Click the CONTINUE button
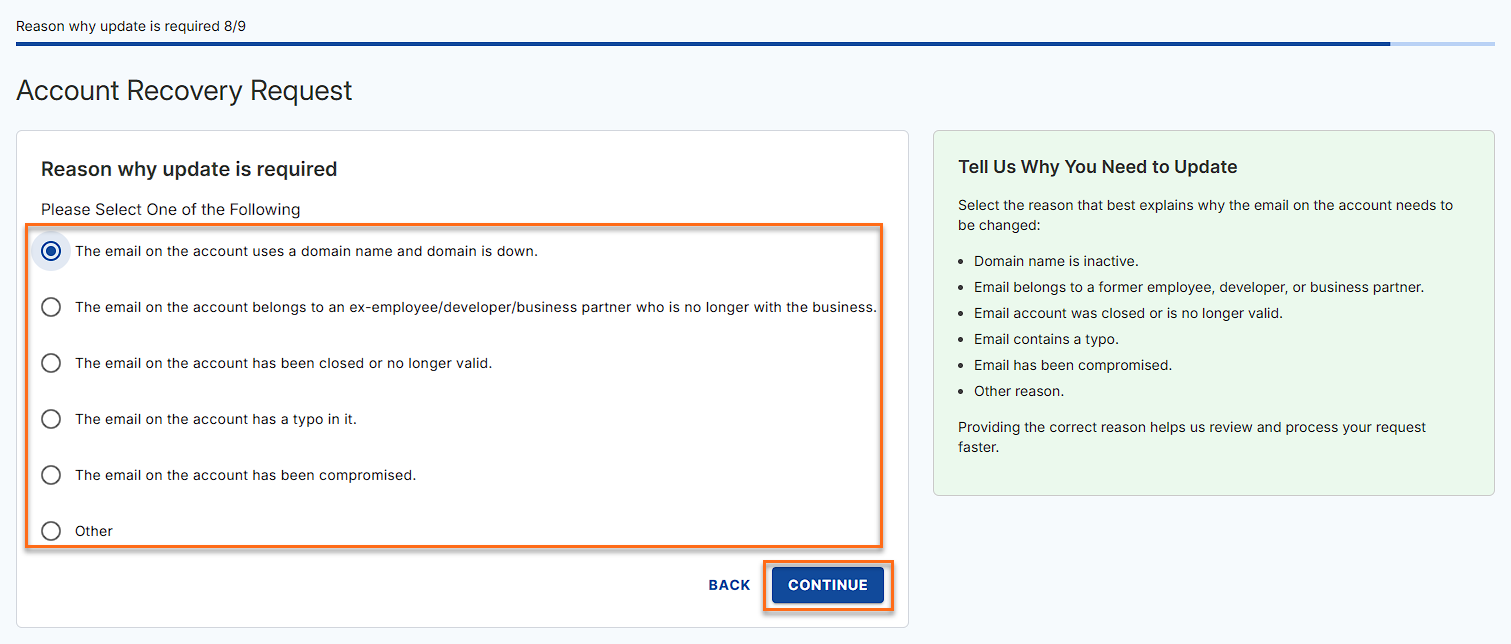The image size is (1511, 644). [x=827, y=585]
